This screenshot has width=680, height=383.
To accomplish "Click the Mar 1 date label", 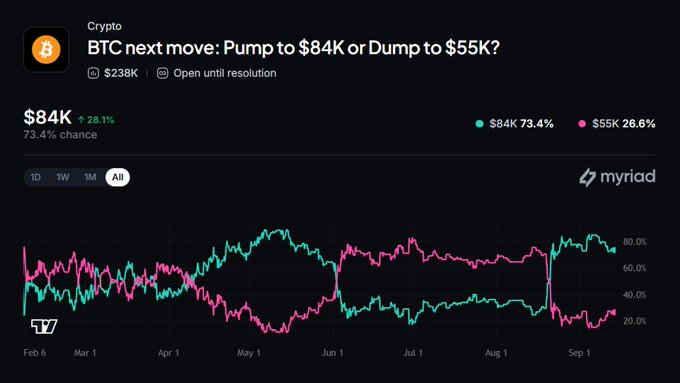I will pos(85,353).
